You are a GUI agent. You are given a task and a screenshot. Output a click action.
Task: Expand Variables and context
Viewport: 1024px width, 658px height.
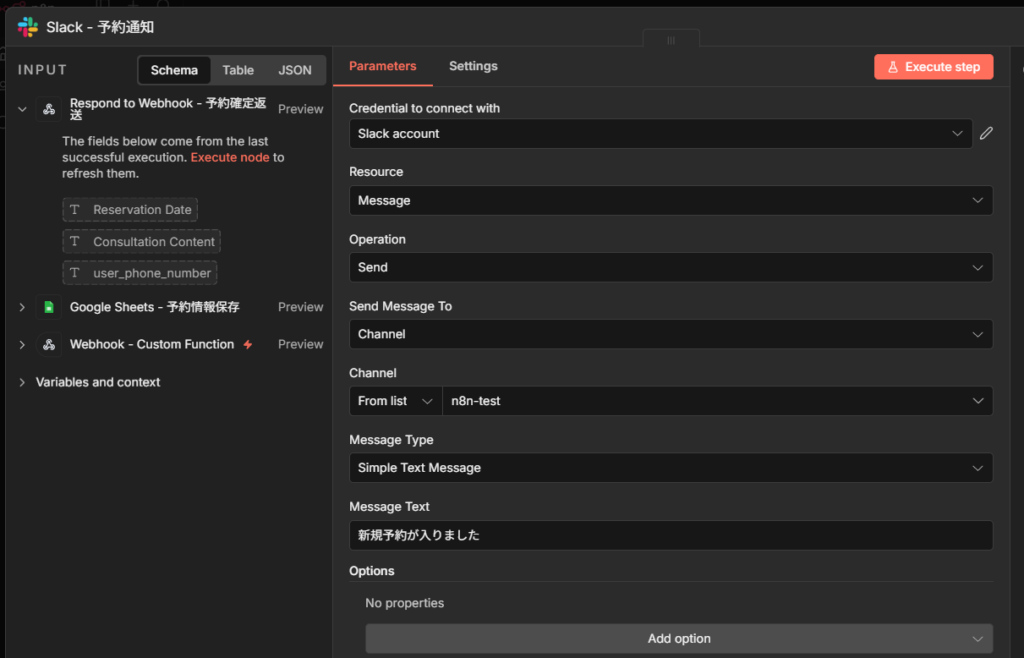click(22, 382)
